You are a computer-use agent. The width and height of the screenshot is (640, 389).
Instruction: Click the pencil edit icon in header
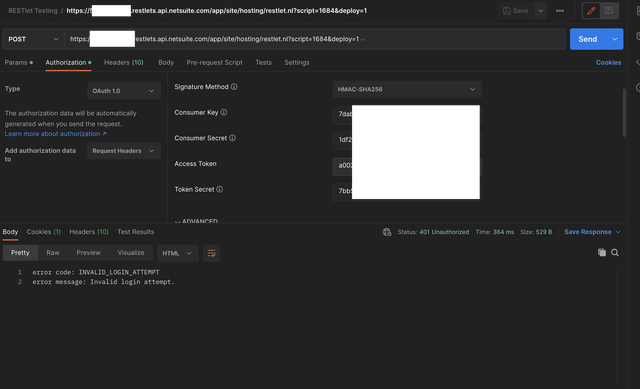pos(591,11)
